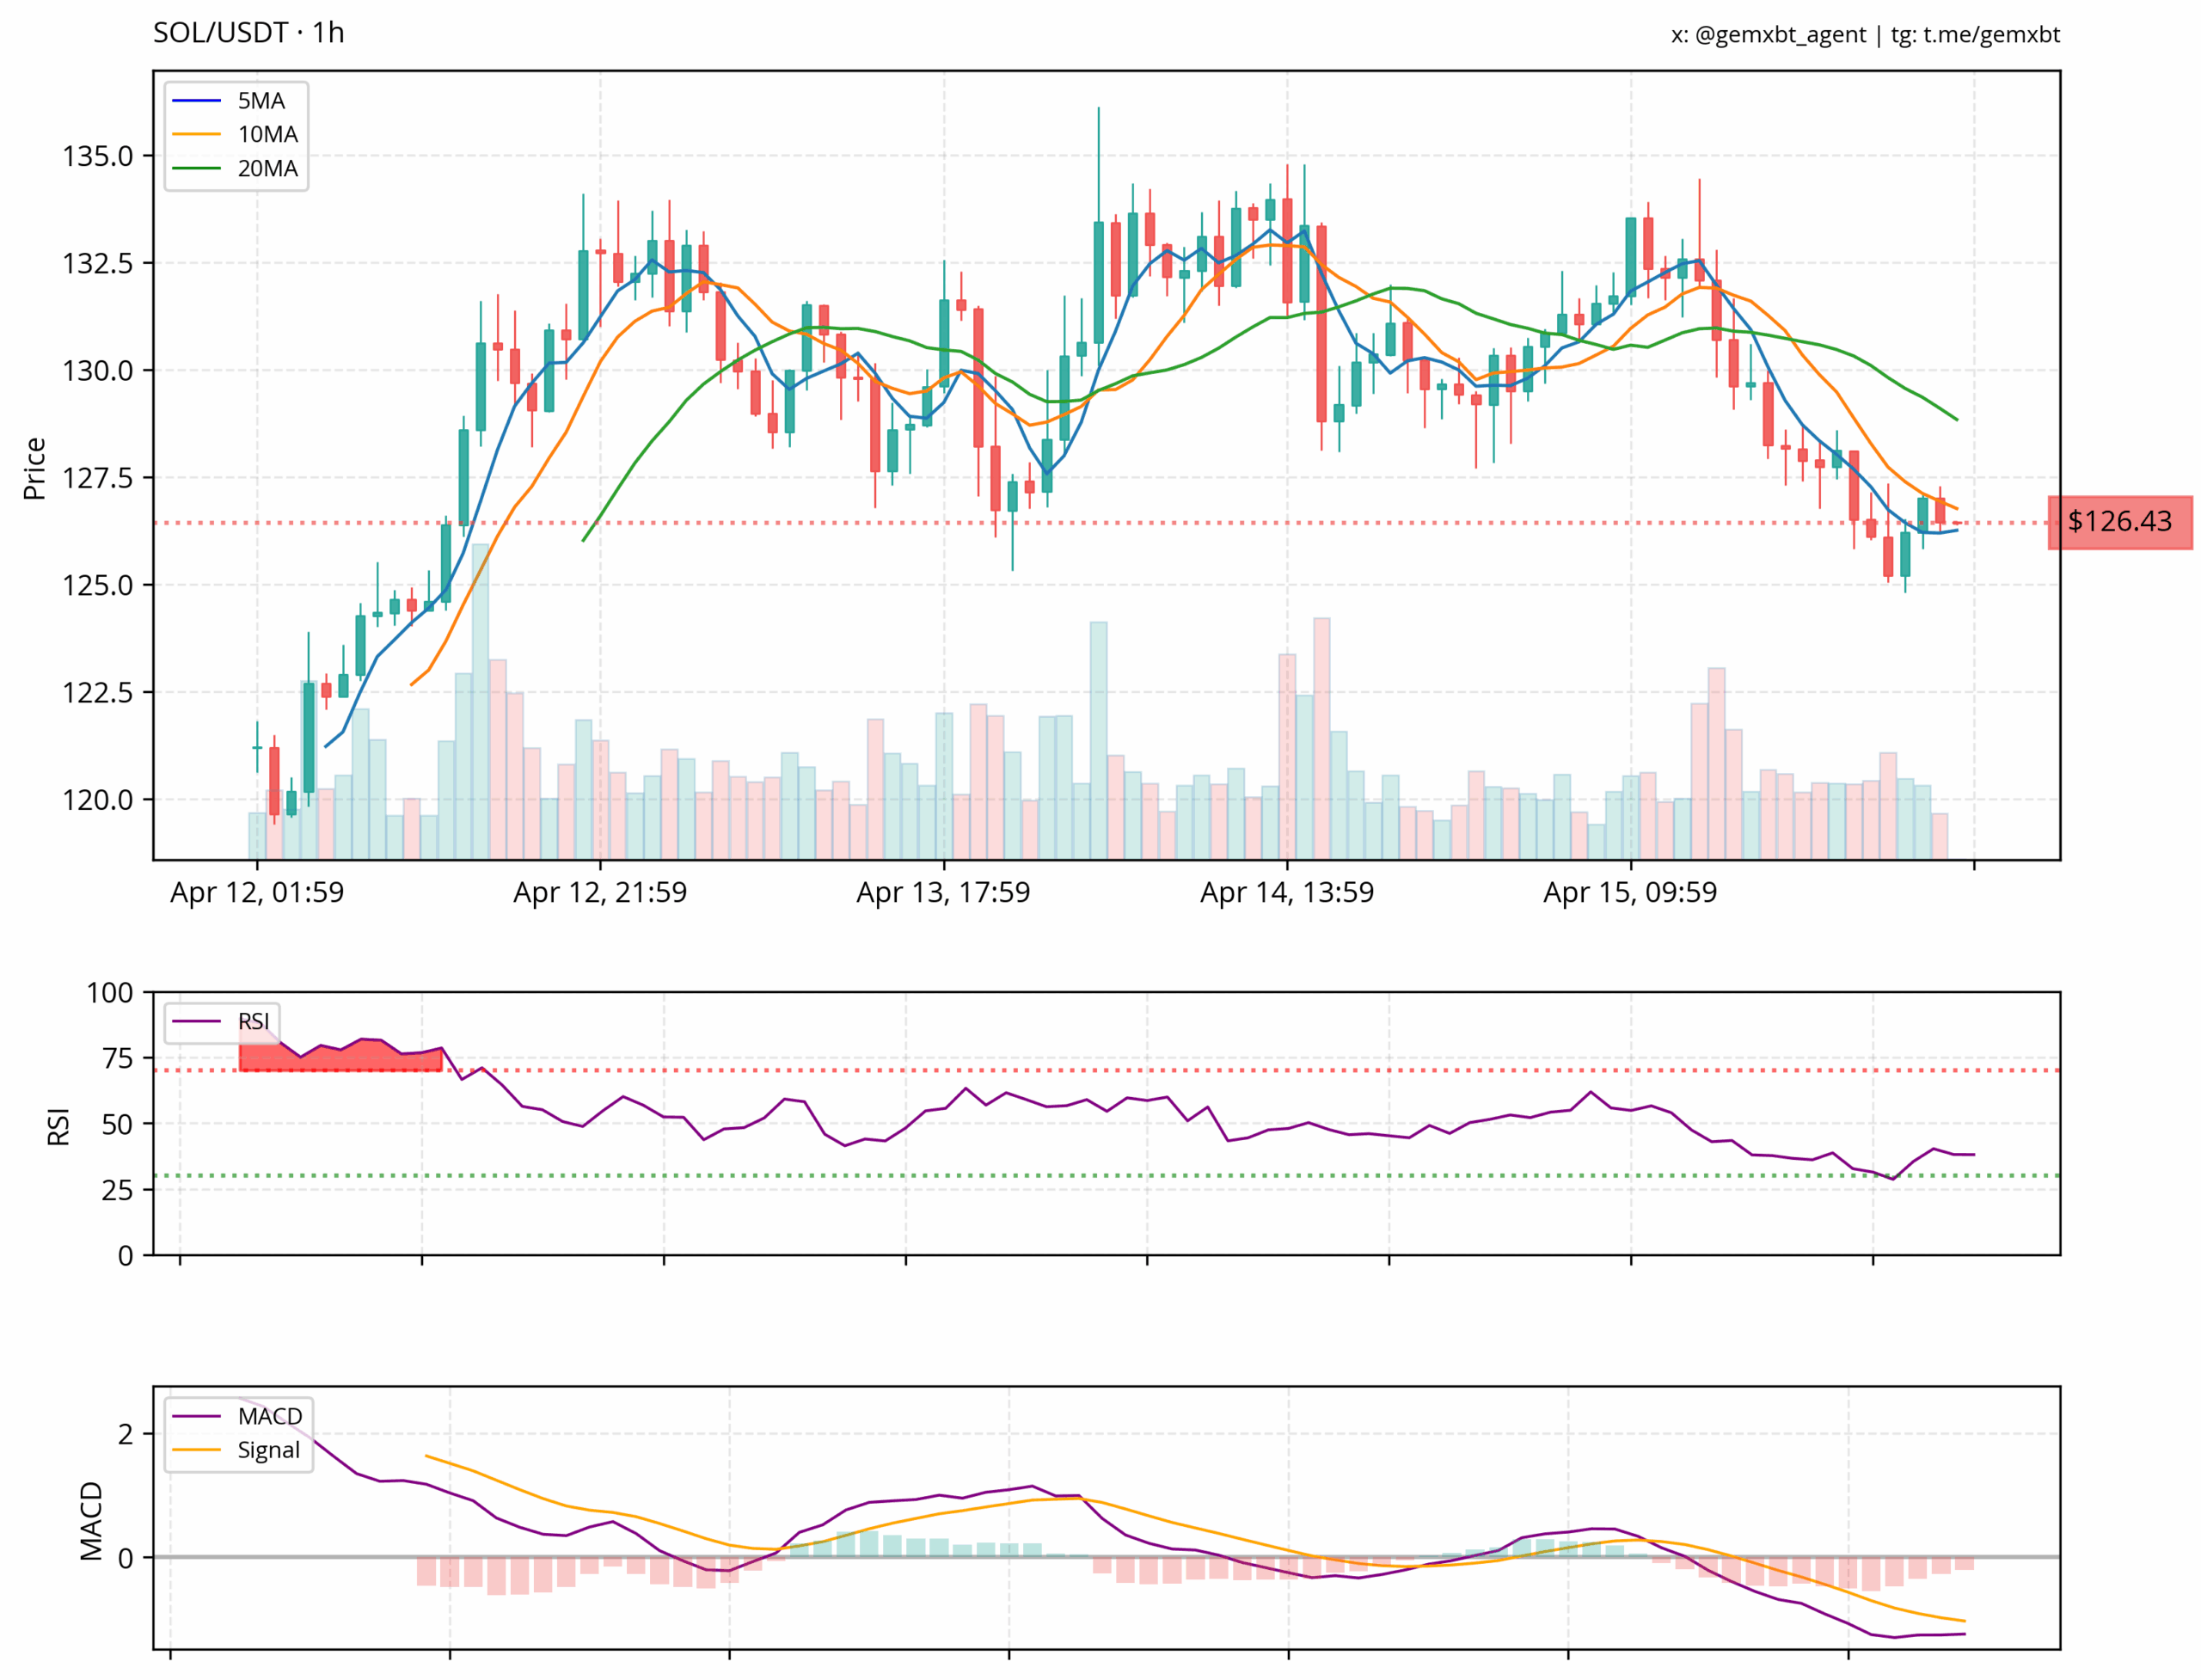The width and height of the screenshot is (2201, 1680).
Task: Click the MACD y-axis label
Action: click(91, 1521)
